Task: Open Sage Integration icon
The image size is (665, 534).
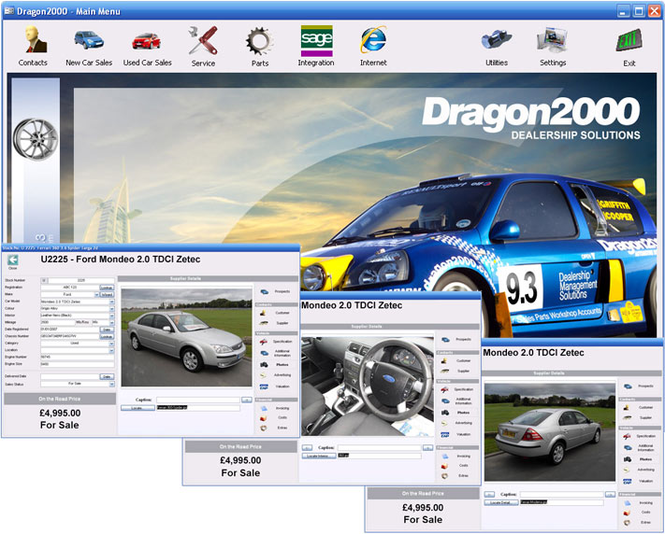Action: 316,45
